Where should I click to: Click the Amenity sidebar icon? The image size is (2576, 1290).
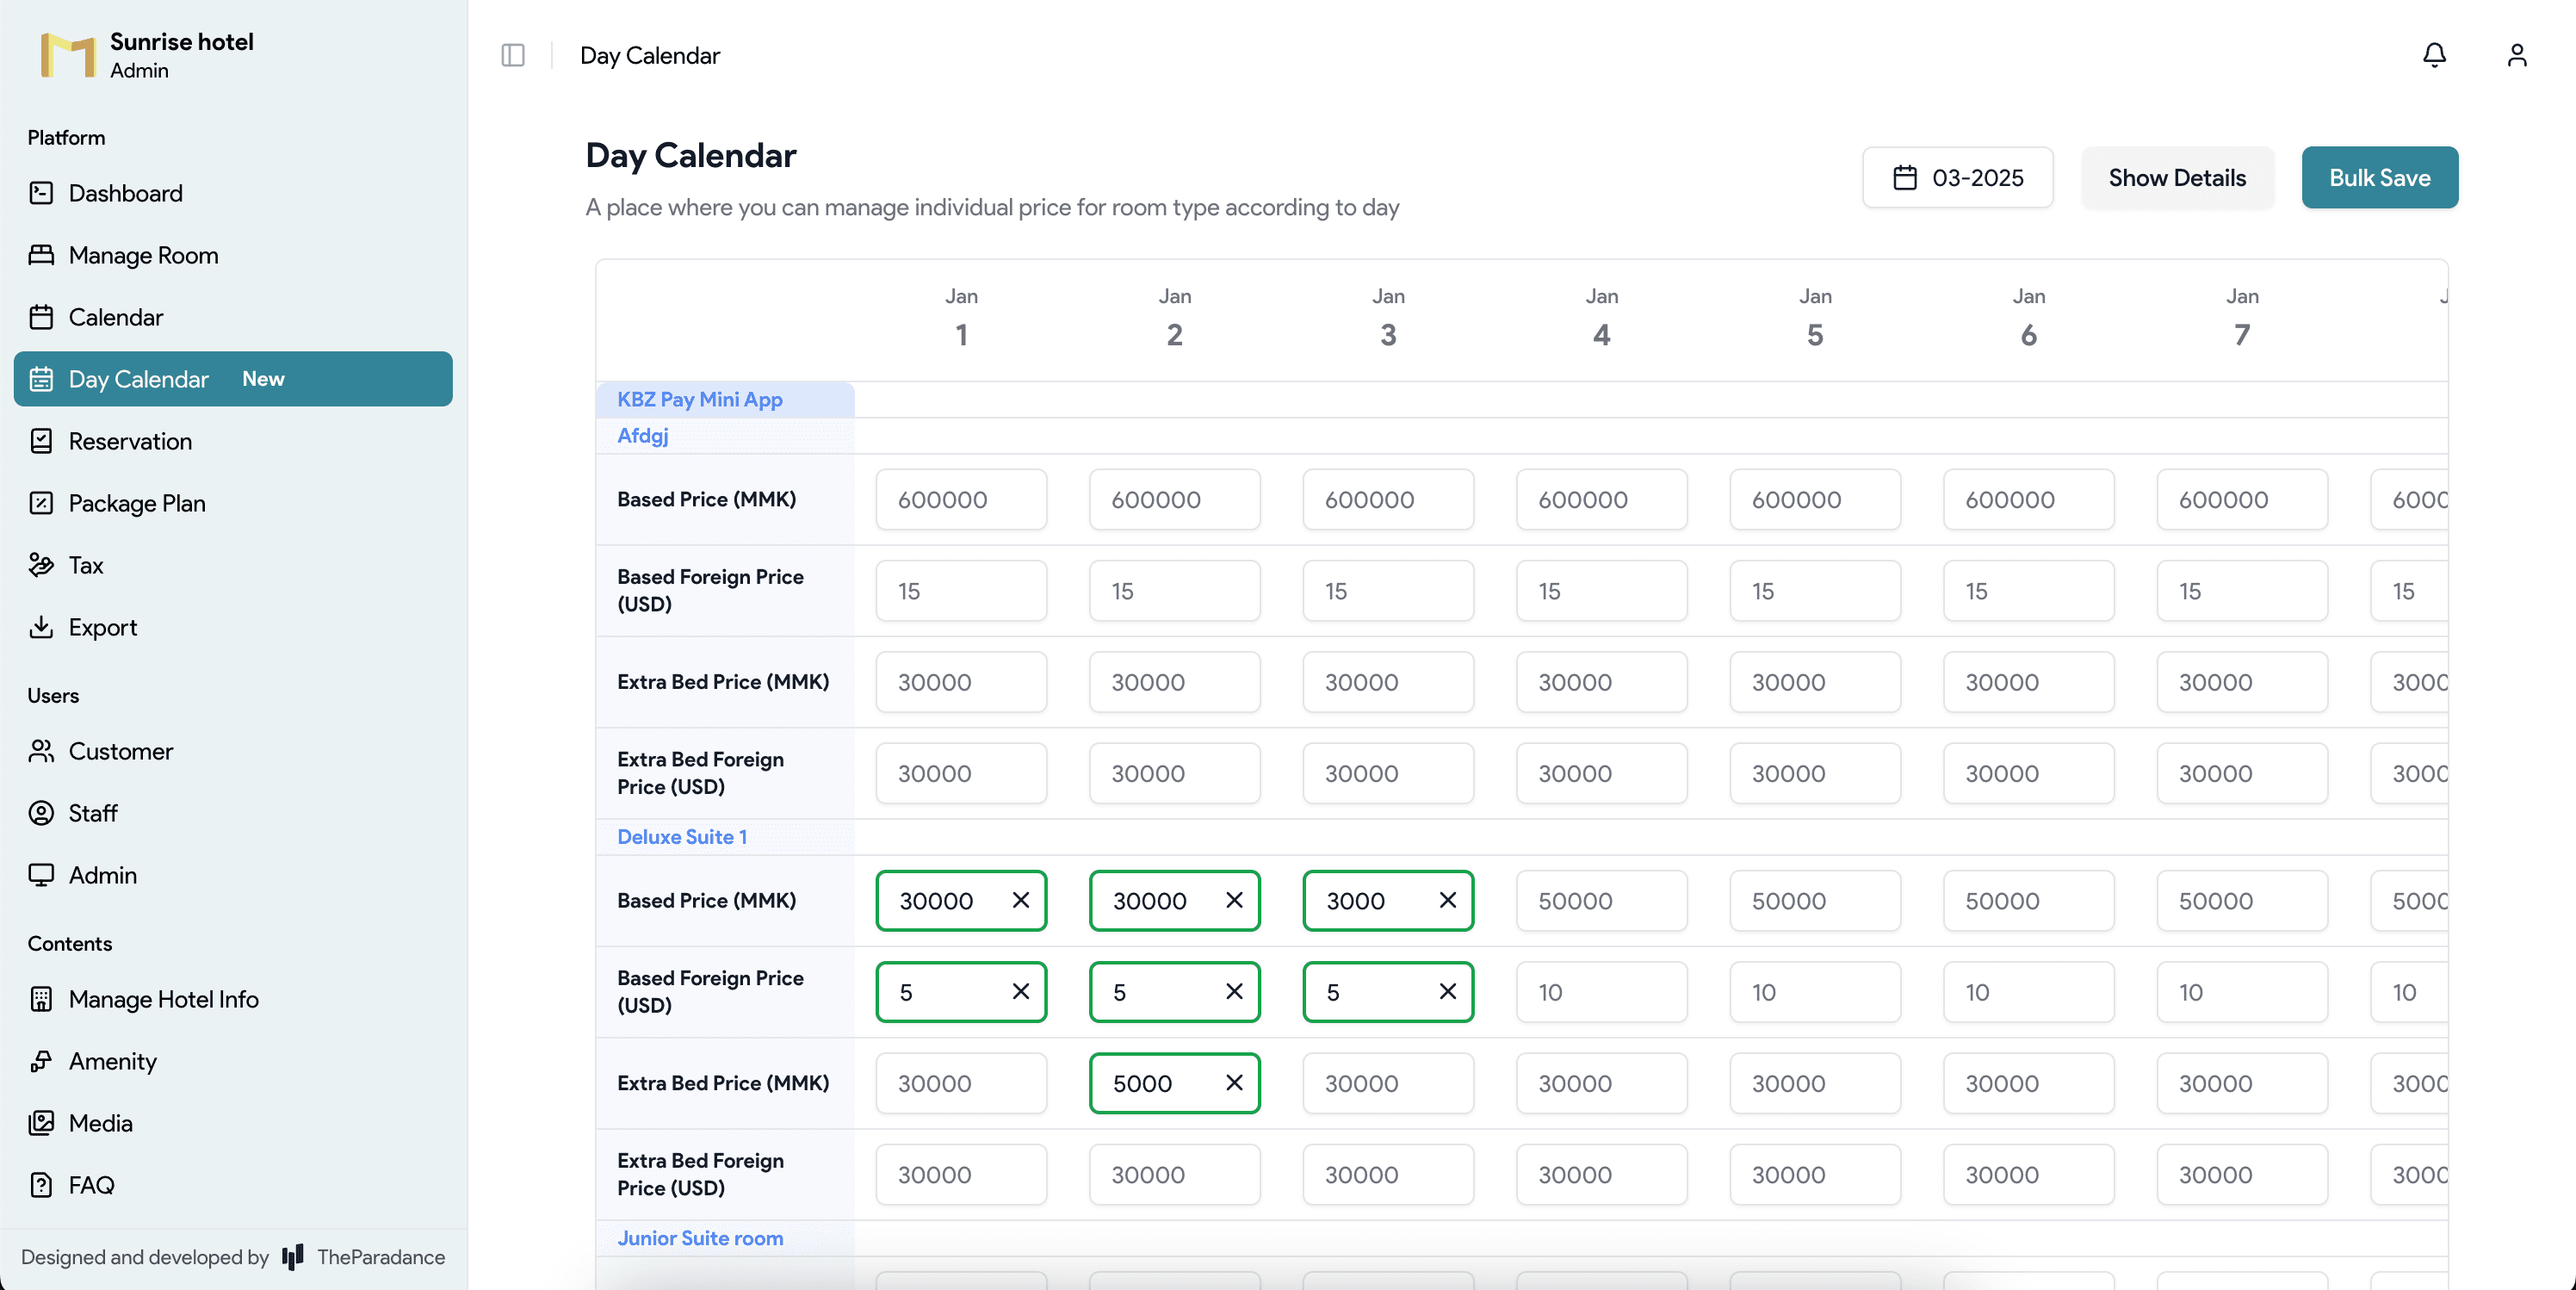(41, 1061)
